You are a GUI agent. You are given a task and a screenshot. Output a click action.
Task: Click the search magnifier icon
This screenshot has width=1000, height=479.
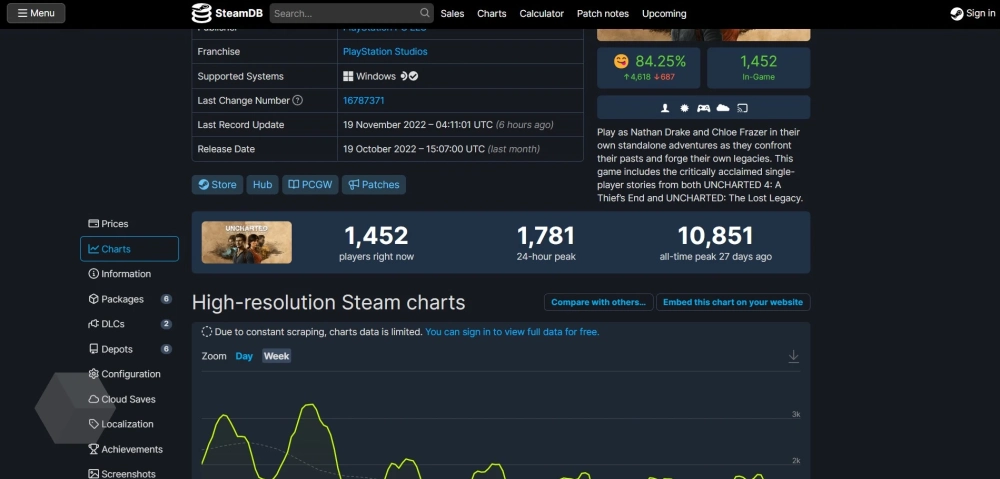(x=425, y=14)
